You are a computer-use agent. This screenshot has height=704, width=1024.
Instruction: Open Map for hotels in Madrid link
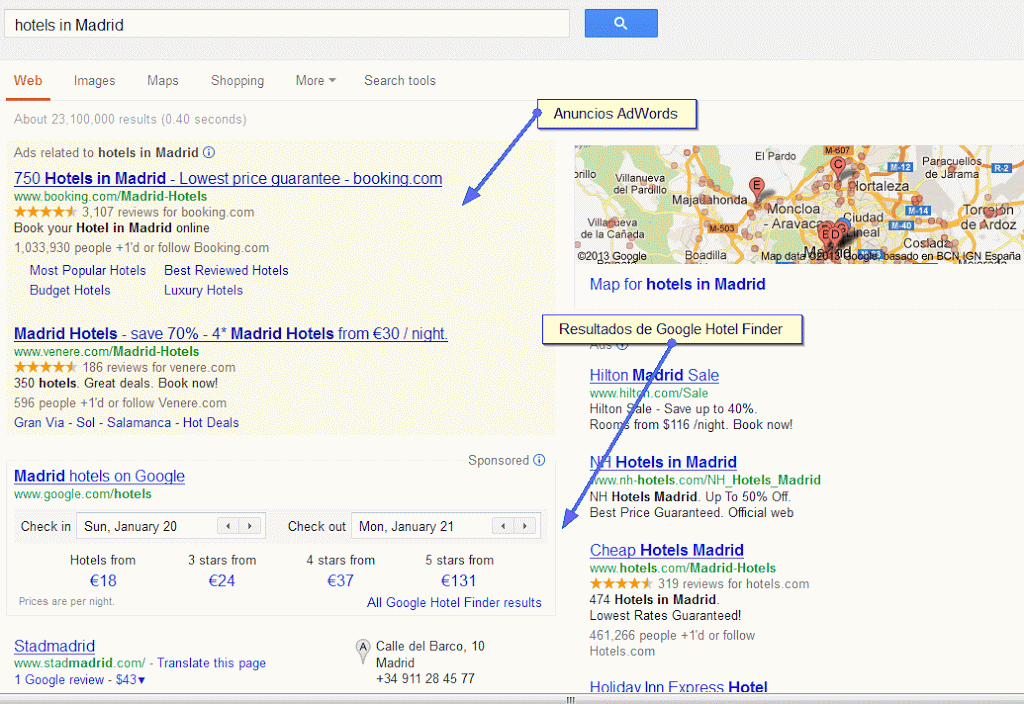(x=677, y=284)
